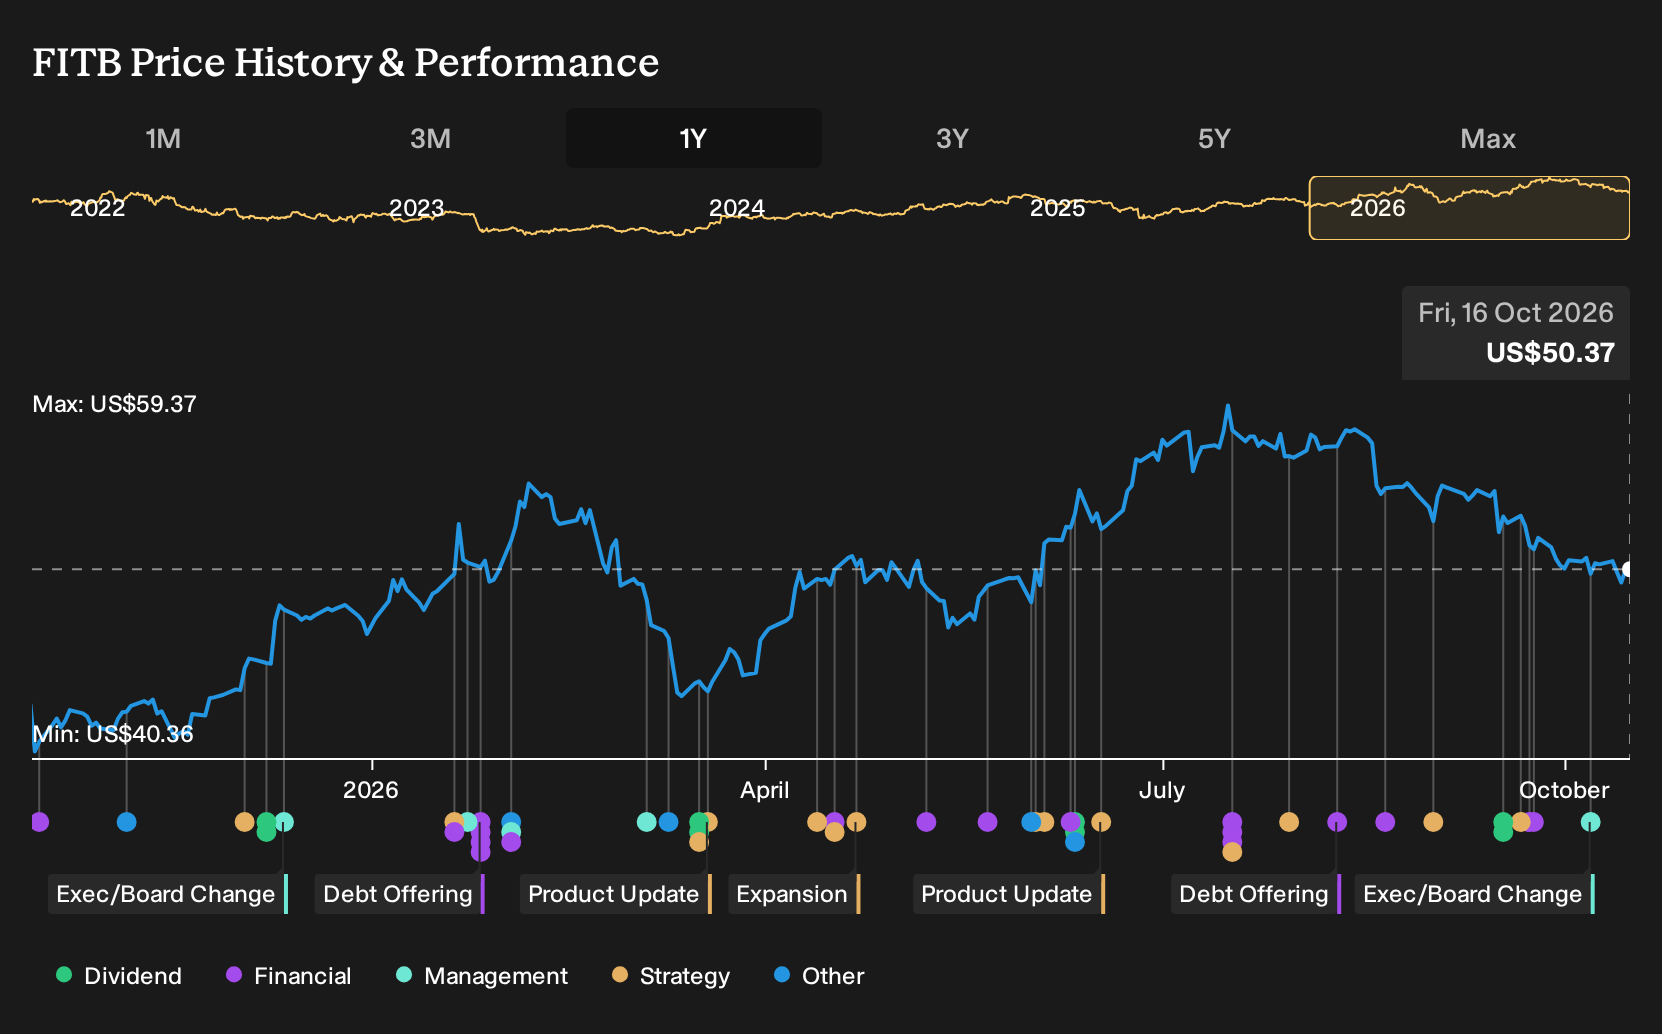
Task: Select the orange dot above the right Product Update label
Action: (1101, 822)
